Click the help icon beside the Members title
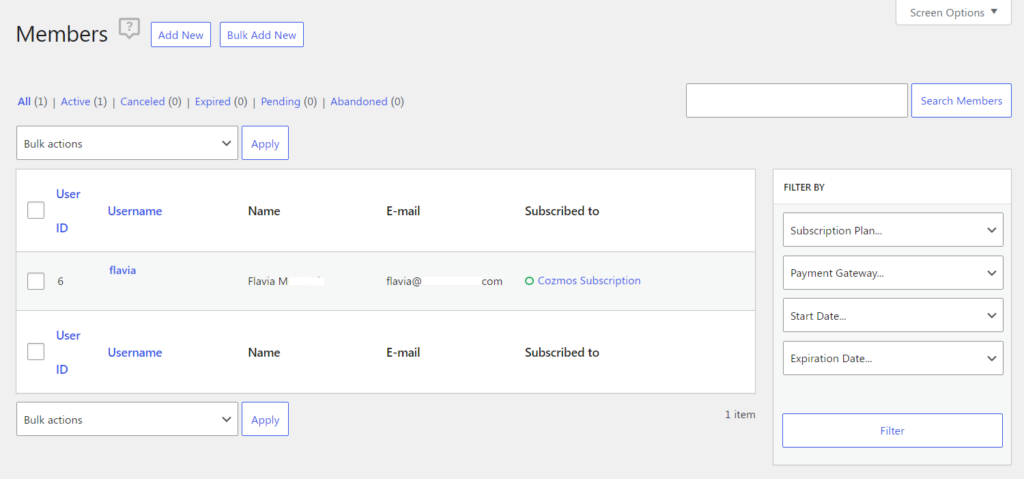Screen dimensions: 1024x479 coord(129,29)
